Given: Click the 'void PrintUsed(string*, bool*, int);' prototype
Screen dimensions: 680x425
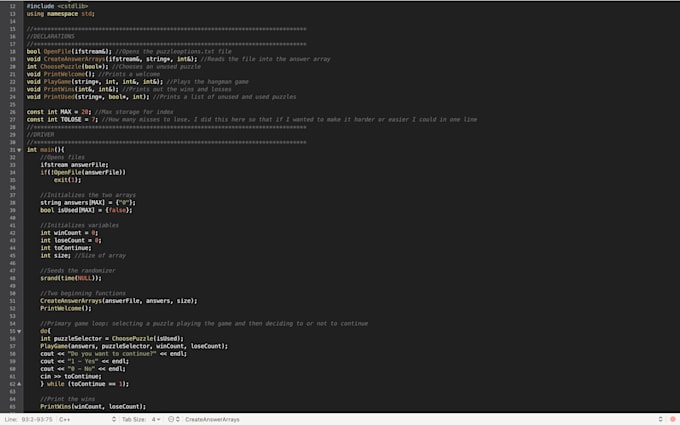Looking at the screenshot, I should (88, 97).
